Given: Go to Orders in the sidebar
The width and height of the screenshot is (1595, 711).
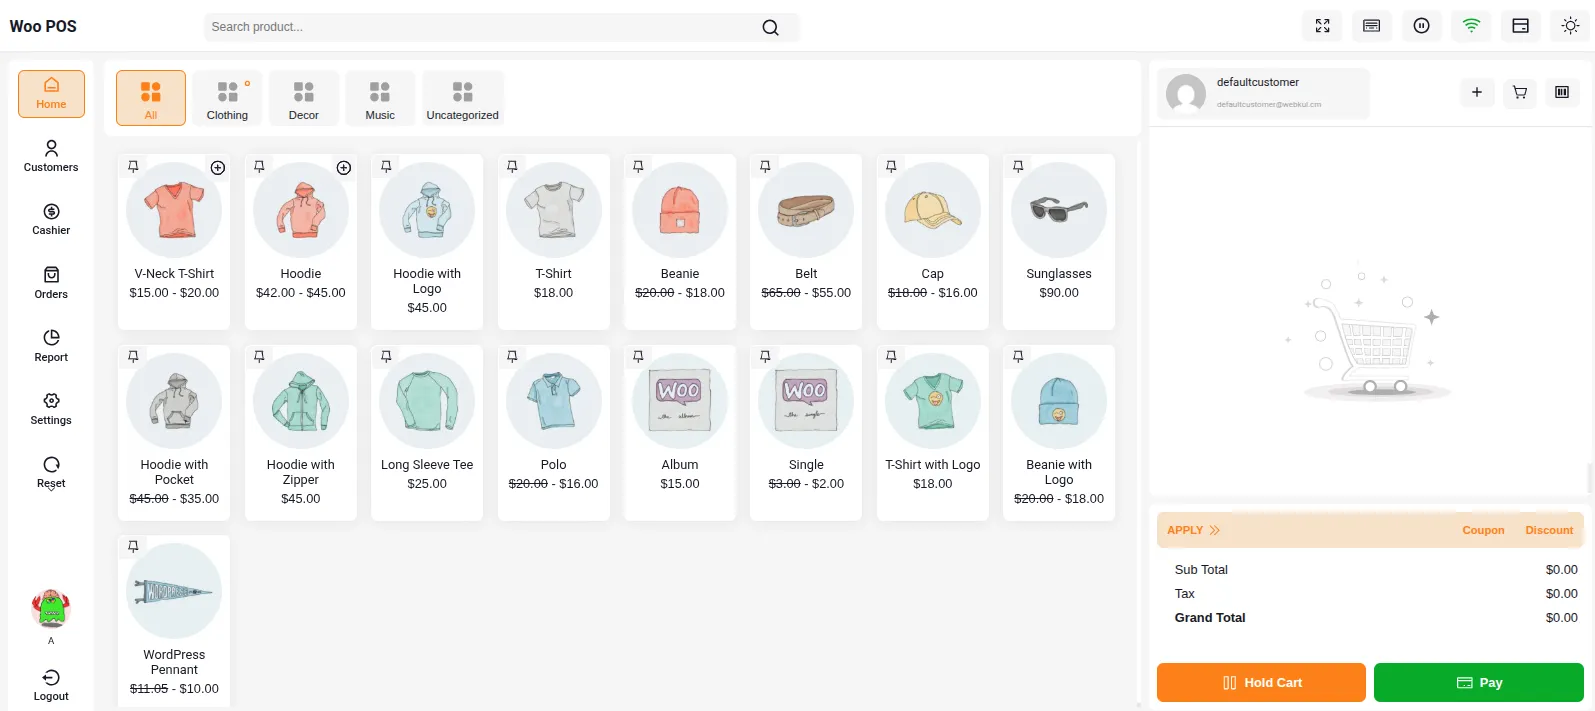Looking at the screenshot, I should point(51,282).
